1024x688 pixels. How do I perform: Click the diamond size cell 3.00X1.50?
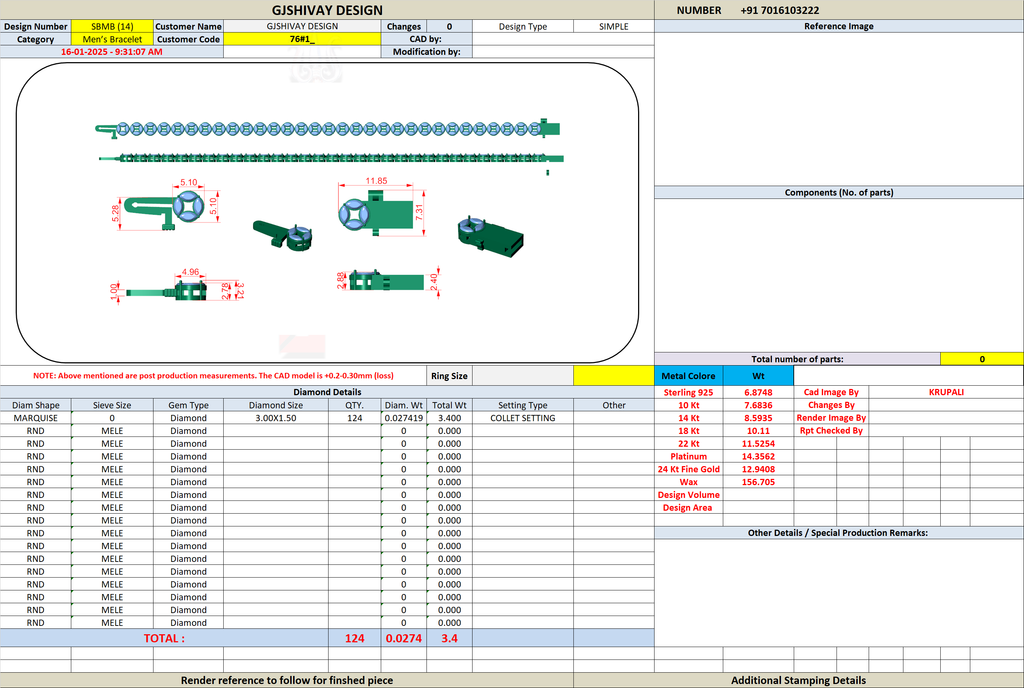coord(276,418)
